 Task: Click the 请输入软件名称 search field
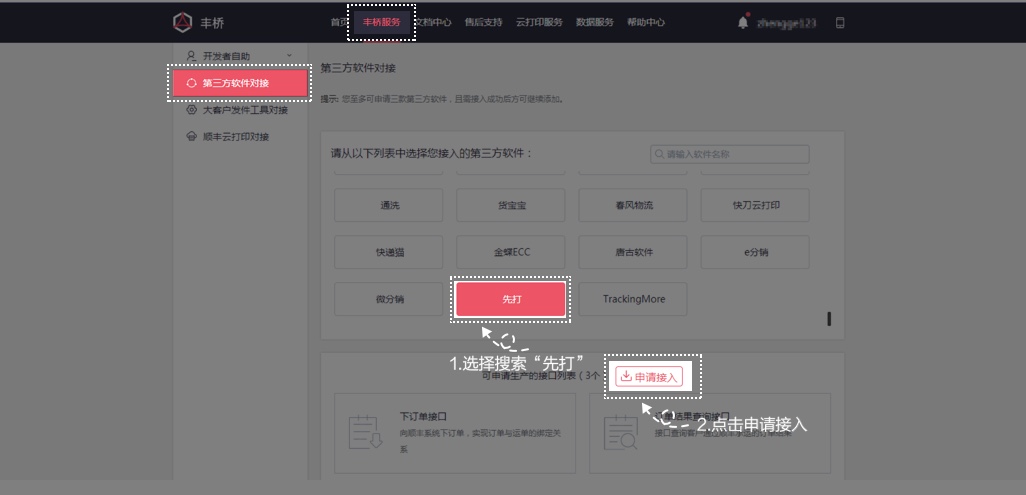coord(730,155)
